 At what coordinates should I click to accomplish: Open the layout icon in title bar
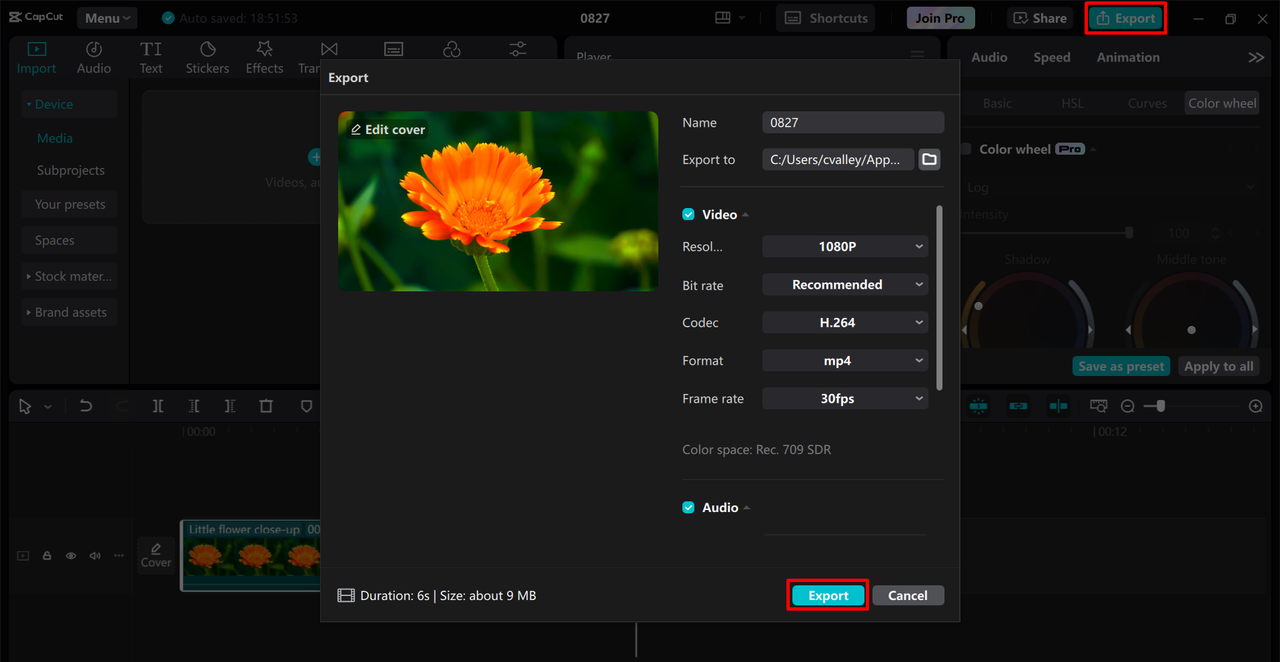[x=723, y=18]
